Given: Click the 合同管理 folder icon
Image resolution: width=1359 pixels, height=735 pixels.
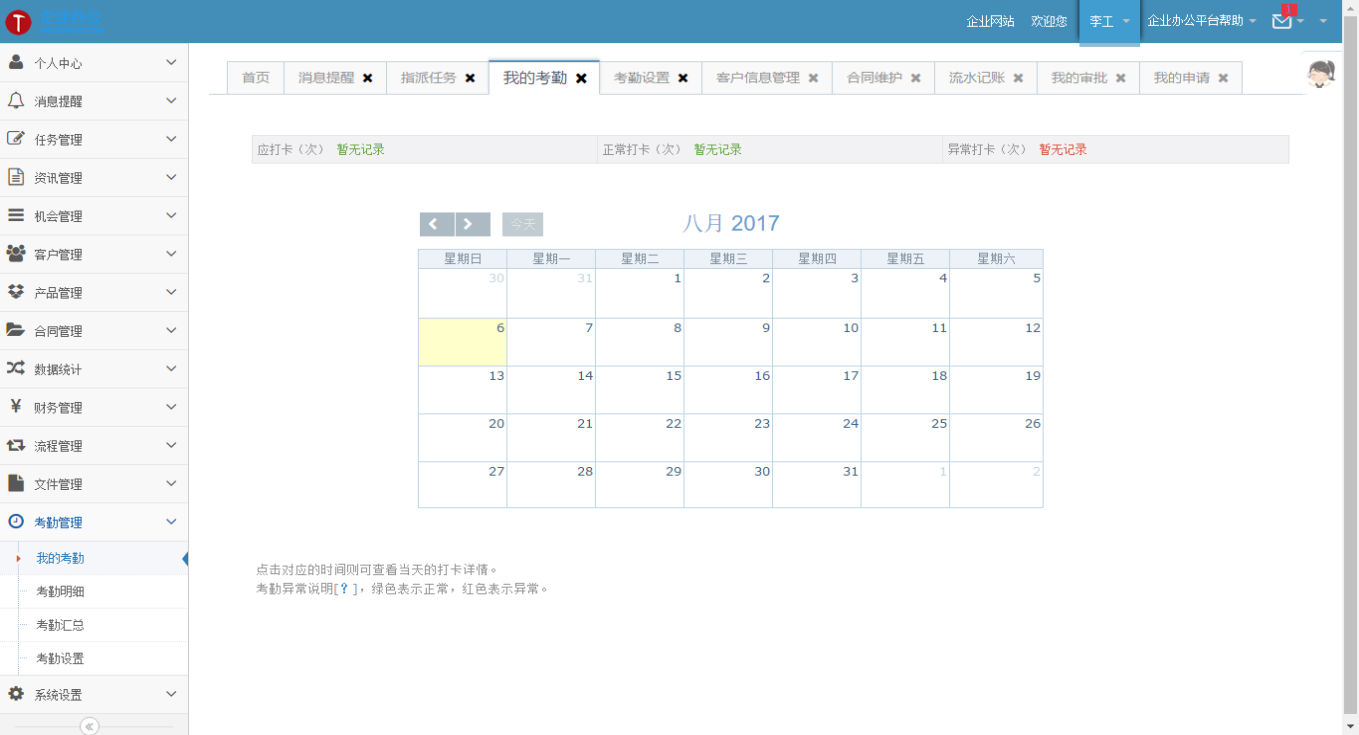Looking at the screenshot, I should tap(16, 330).
